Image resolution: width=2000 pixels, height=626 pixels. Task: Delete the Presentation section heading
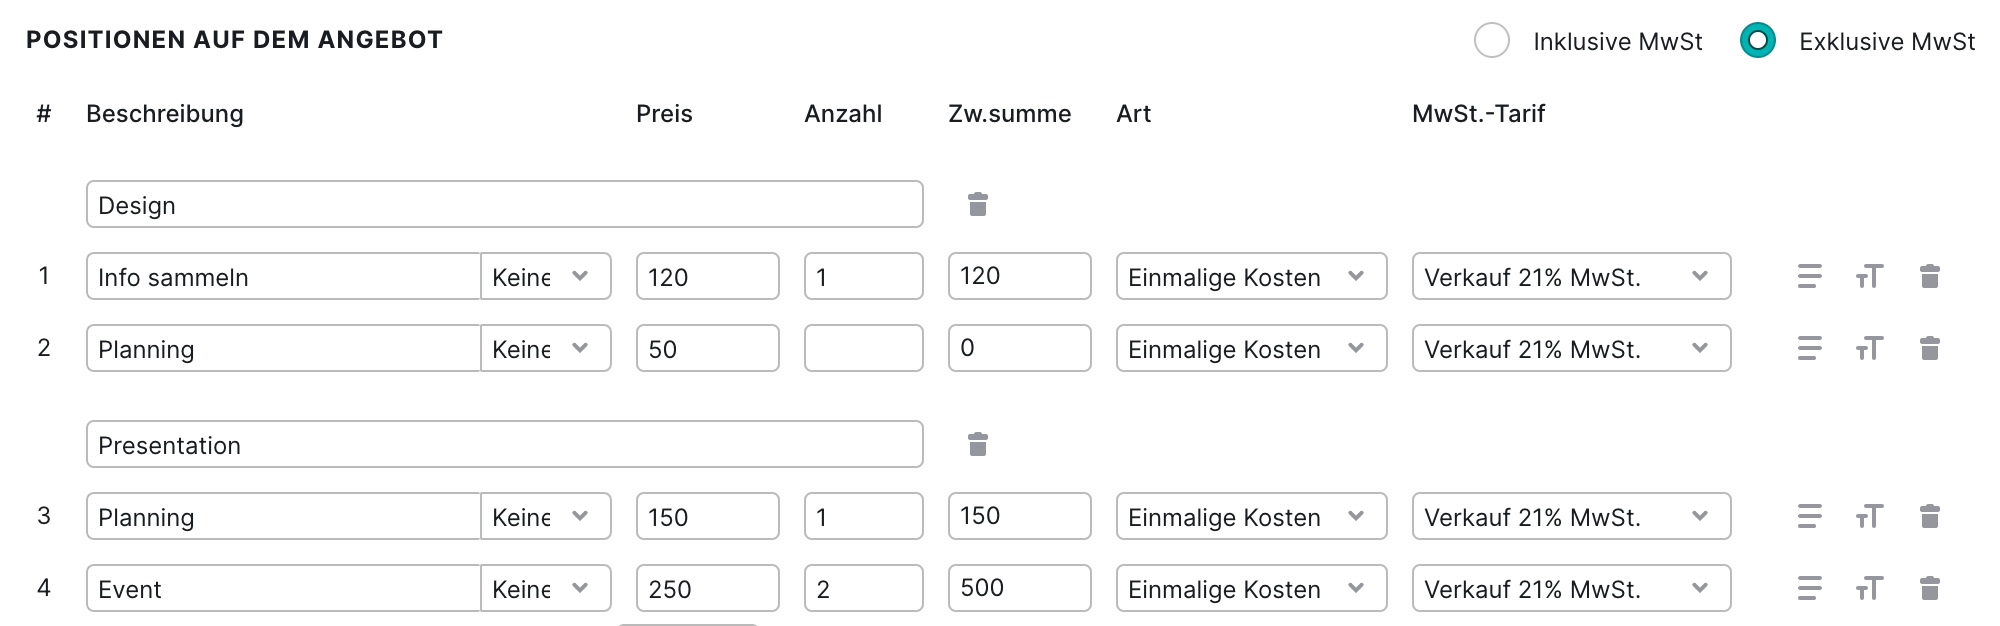pos(978,444)
